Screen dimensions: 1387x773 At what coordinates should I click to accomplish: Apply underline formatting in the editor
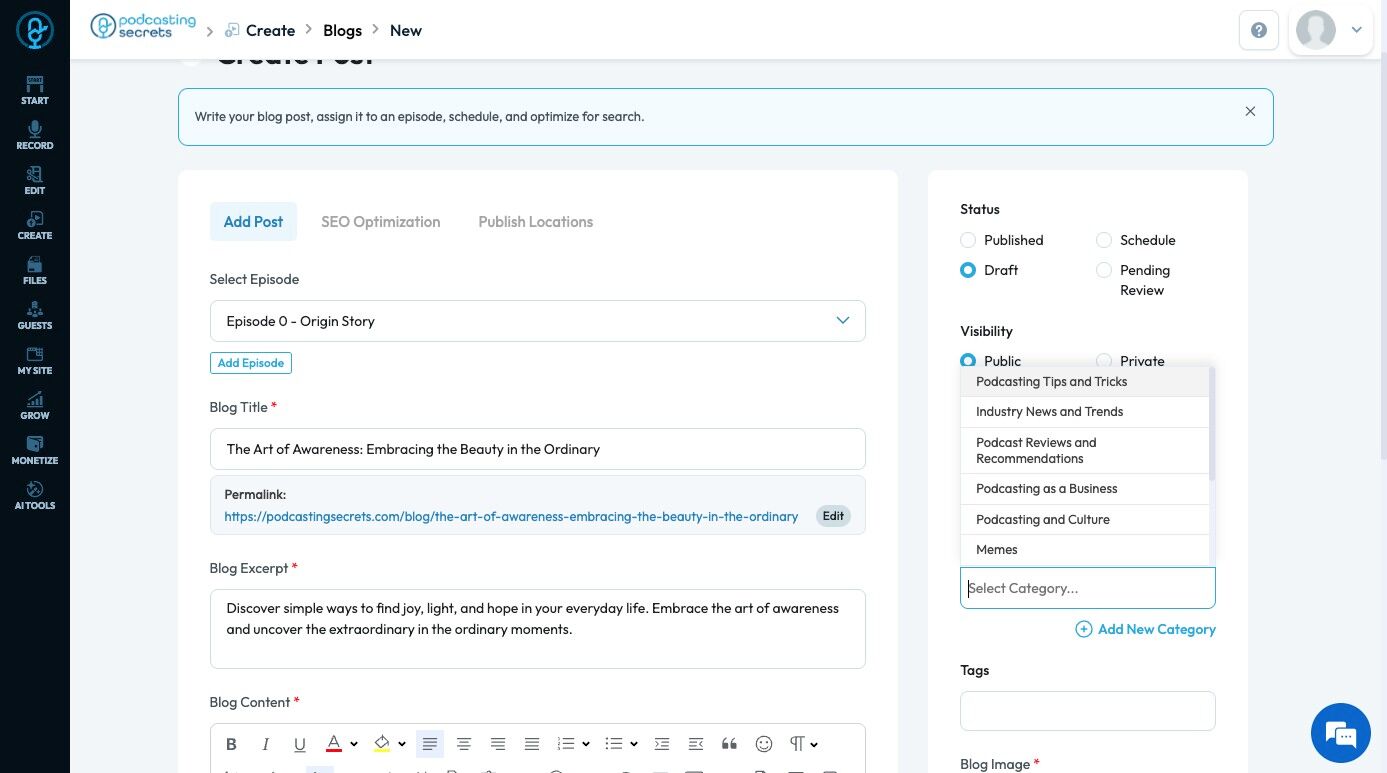(x=300, y=744)
